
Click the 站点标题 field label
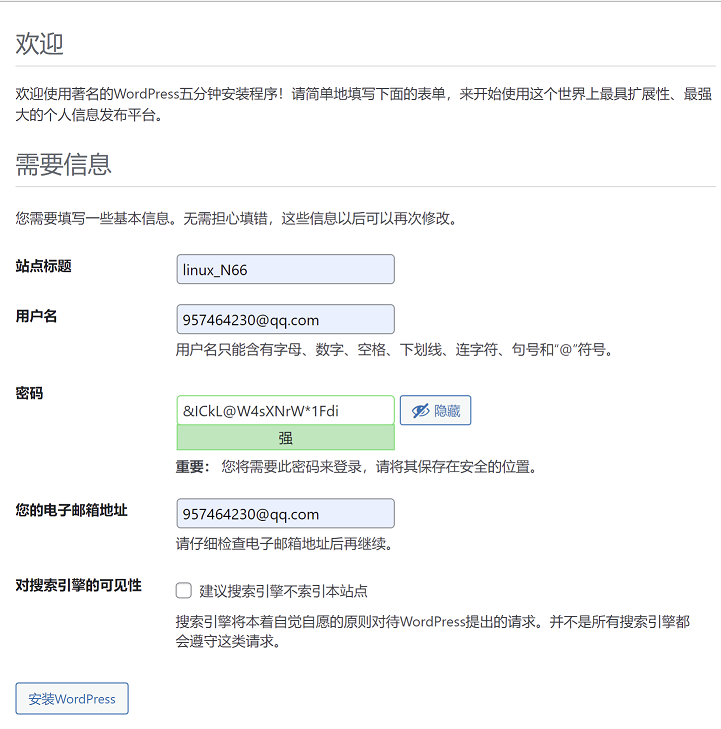[44, 267]
